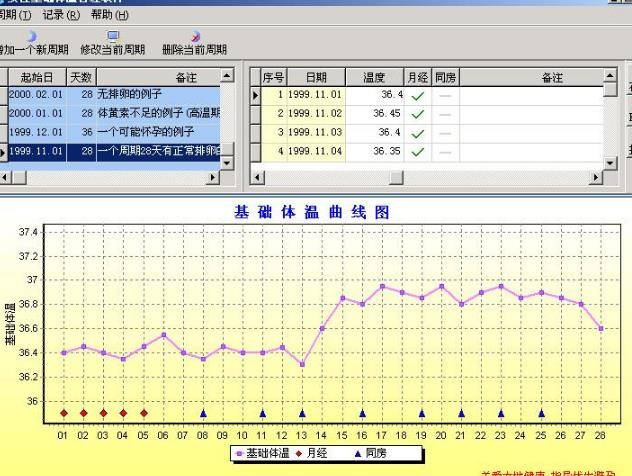Open the 记录(R) menu

pyautogui.click(x=61, y=15)
